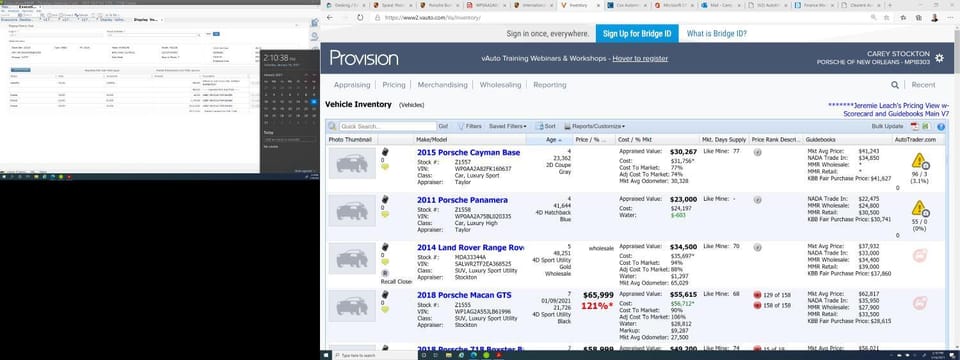This screenshot has width=960, height=360.
Task: Export inventory to PDF icon
Action: [x=914, y=126]
